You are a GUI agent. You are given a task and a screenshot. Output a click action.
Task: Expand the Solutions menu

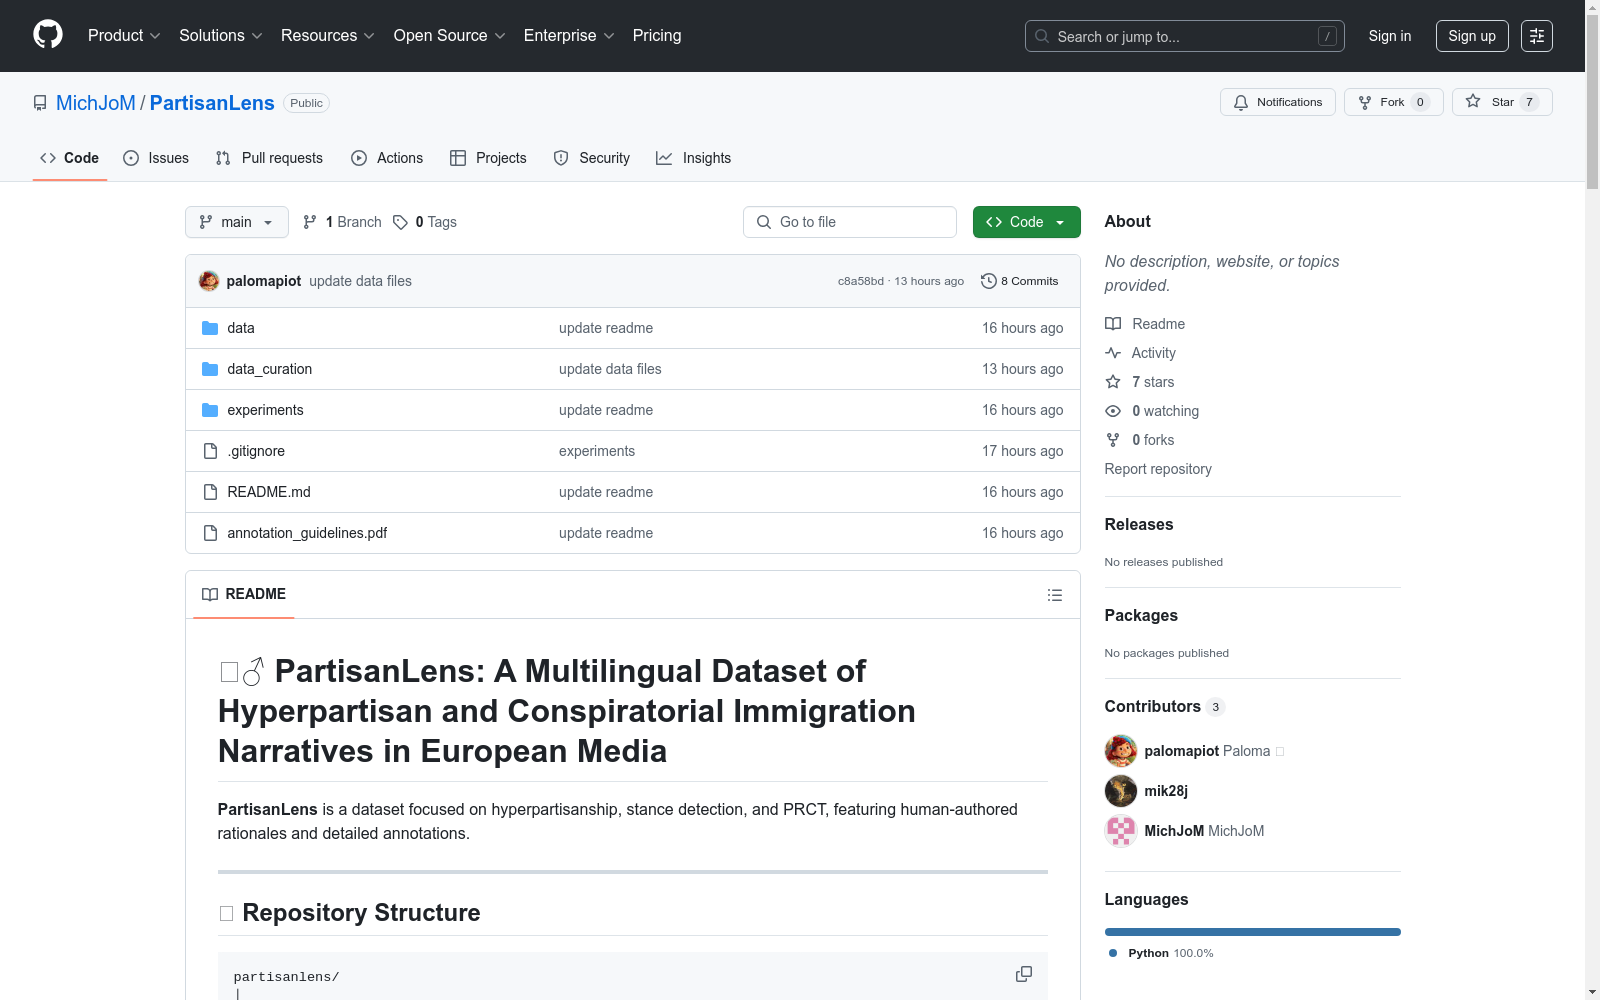[x=220, y=35]
